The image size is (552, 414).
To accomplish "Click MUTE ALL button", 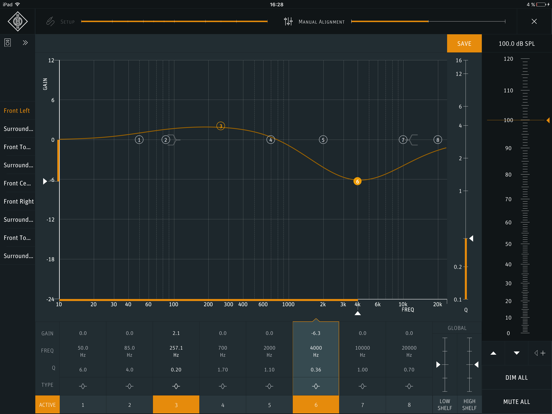I will pos(516,402).
